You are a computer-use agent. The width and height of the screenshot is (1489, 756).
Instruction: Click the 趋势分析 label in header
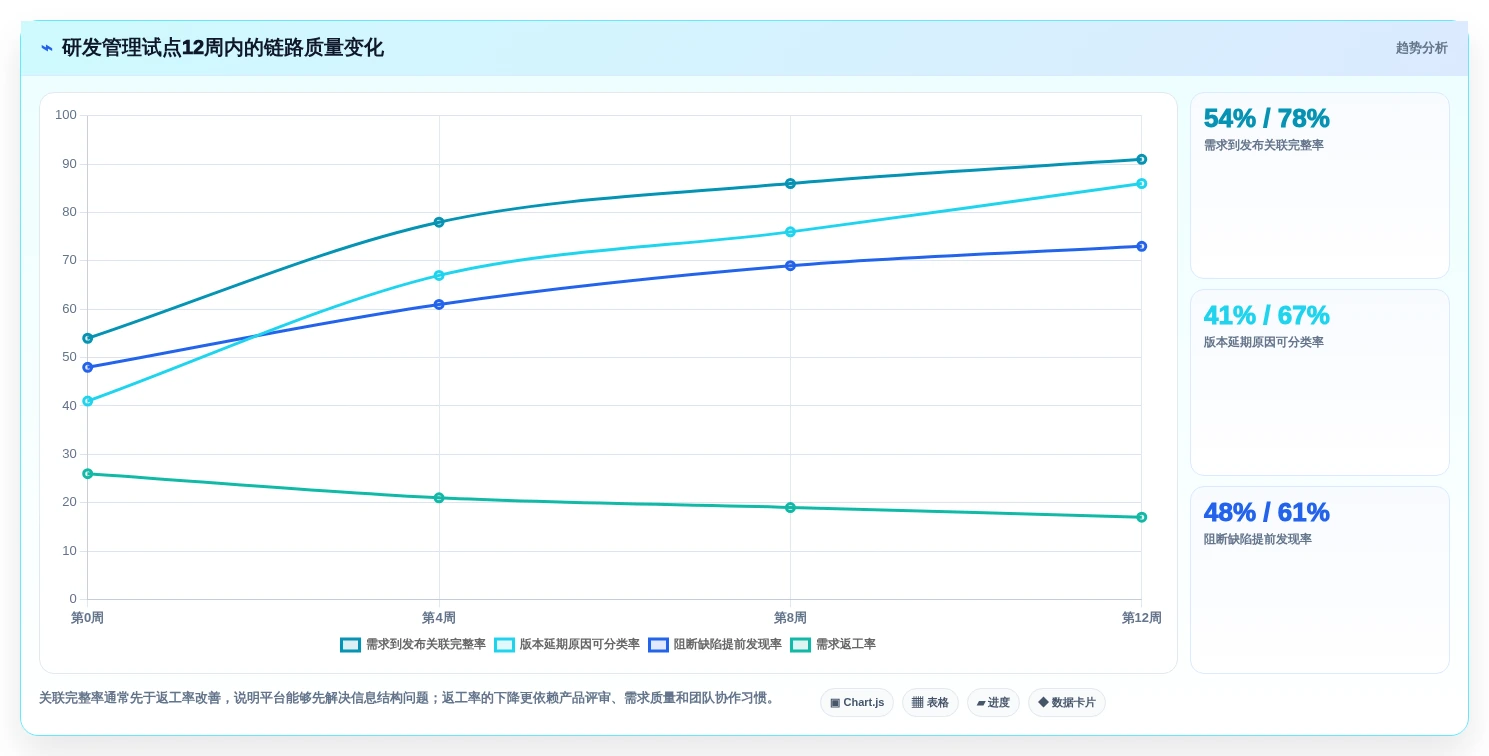[x=1421, y=48]
